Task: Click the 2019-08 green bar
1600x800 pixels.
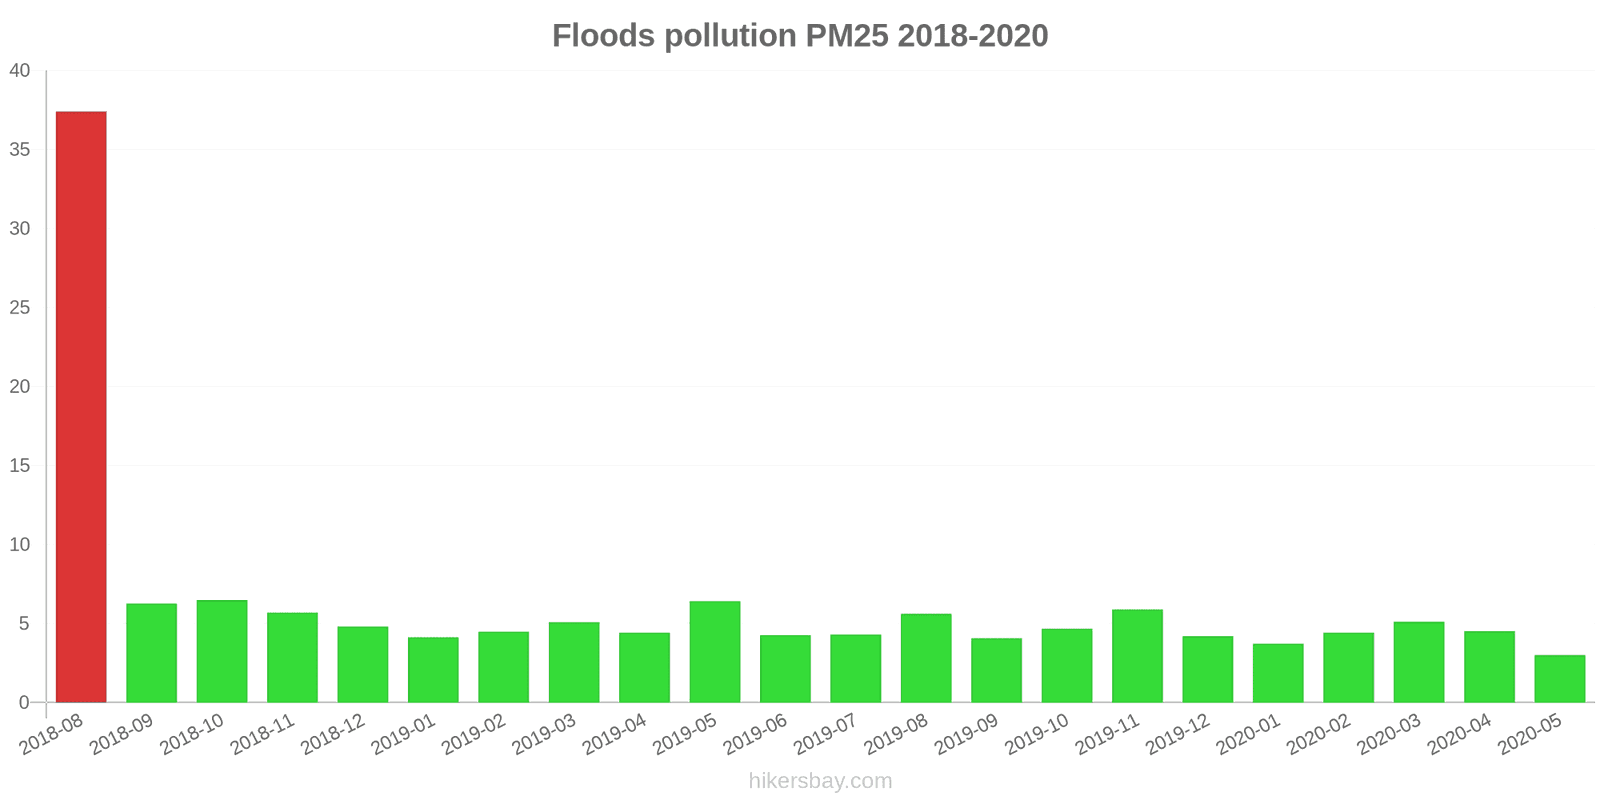Action: (926, 657)
